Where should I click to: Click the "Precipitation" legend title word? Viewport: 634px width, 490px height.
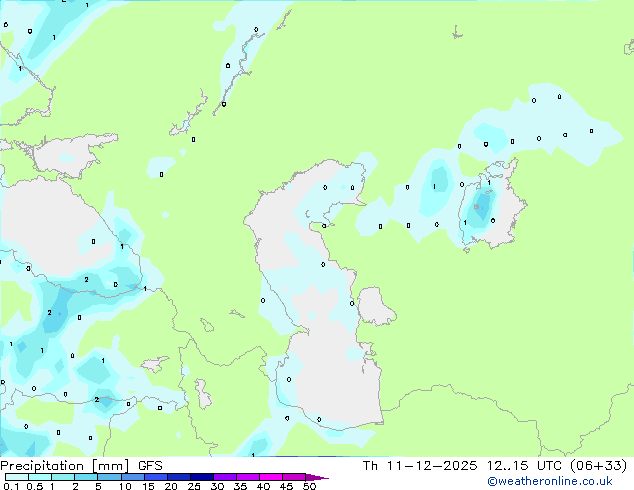pyautogui.click(x=42, y=466)
